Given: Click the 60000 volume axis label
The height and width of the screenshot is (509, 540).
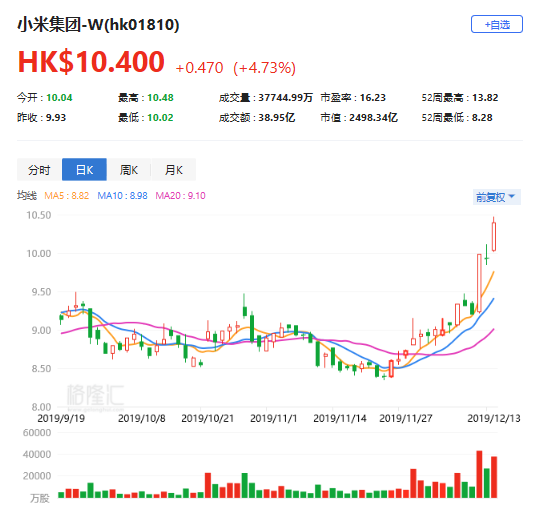Looking at the screenshot, I should point(37,433).
